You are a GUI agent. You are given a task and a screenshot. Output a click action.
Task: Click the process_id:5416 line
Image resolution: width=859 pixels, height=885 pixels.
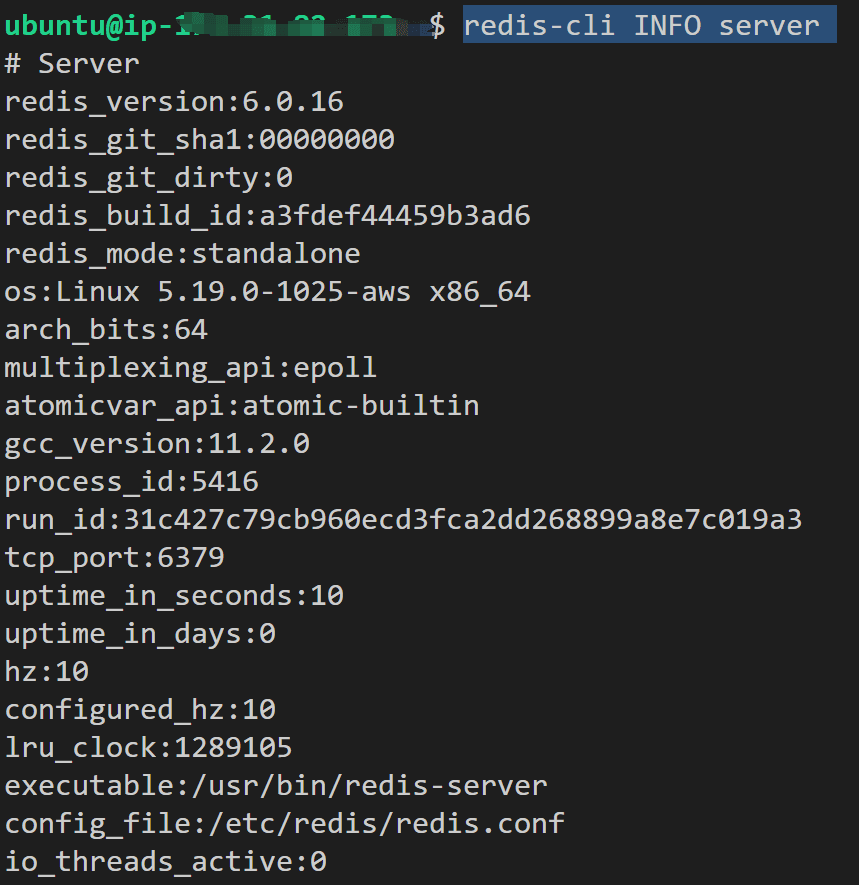(132, 482)
